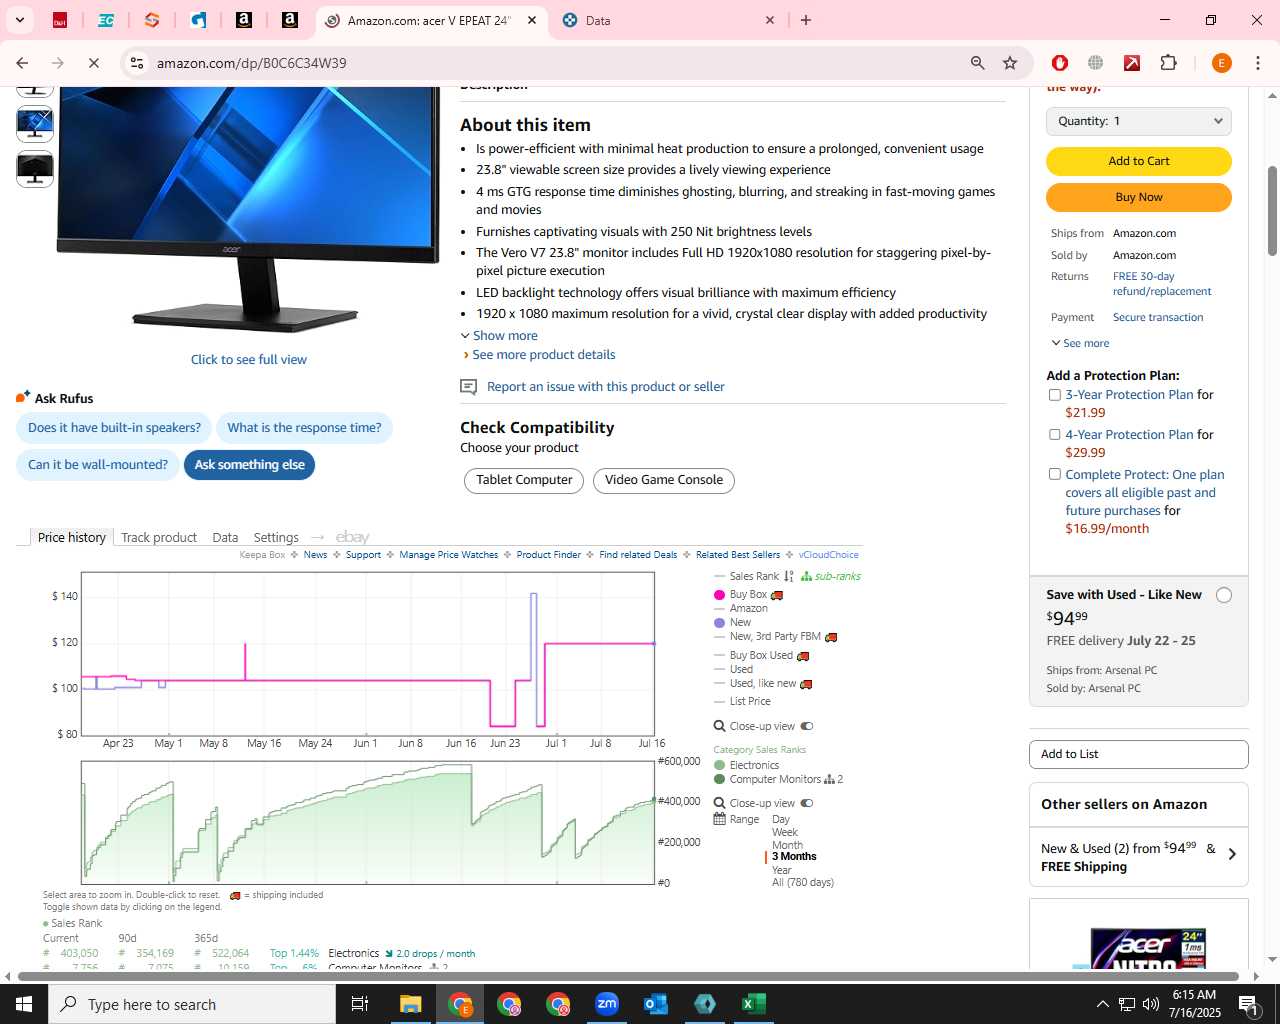The image size is (1280, 1024).
Task: Report an issue with this product
Action: 605,387
